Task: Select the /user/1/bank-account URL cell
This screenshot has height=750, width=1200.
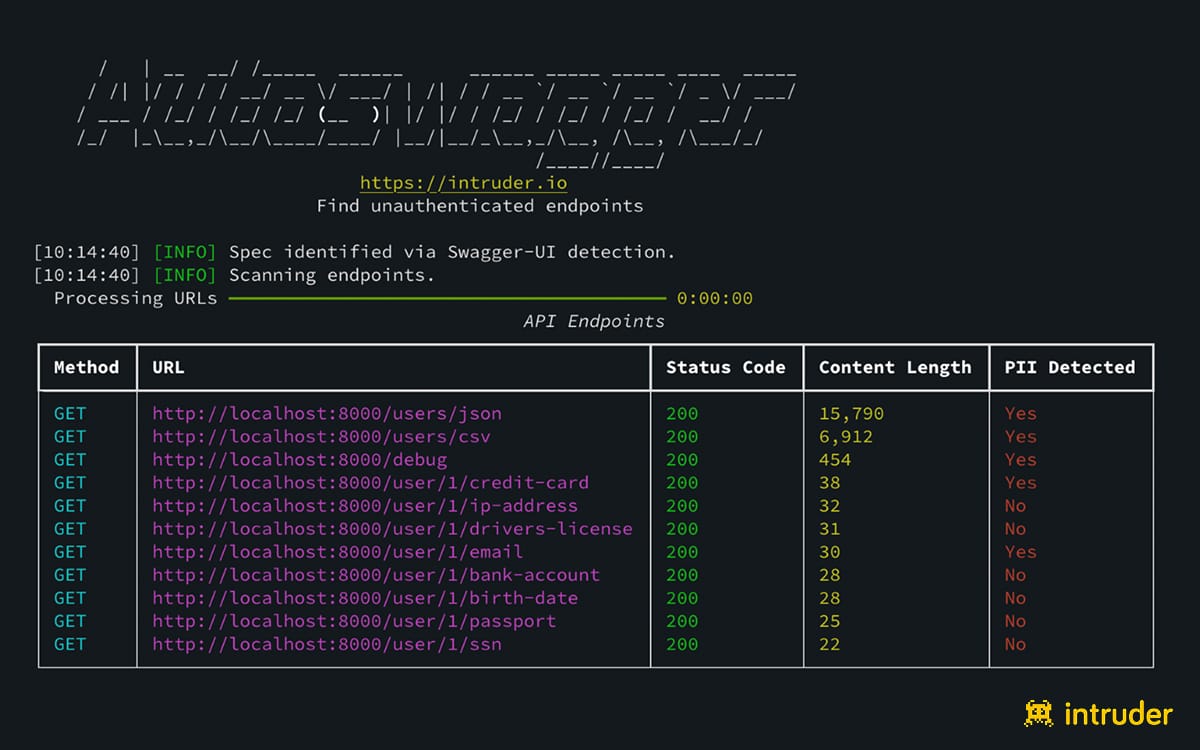Action: tap(376, 574)
